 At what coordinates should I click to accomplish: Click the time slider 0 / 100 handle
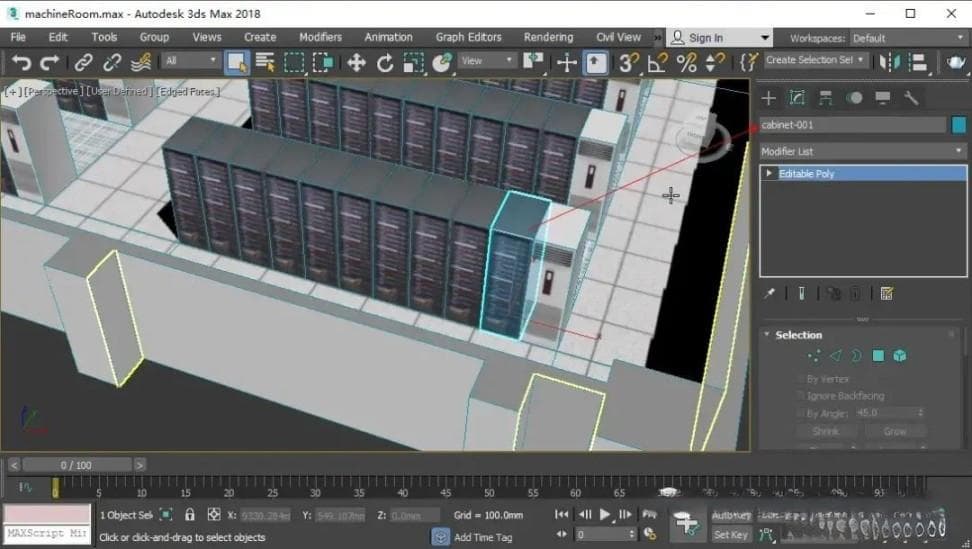coord(77,465)
